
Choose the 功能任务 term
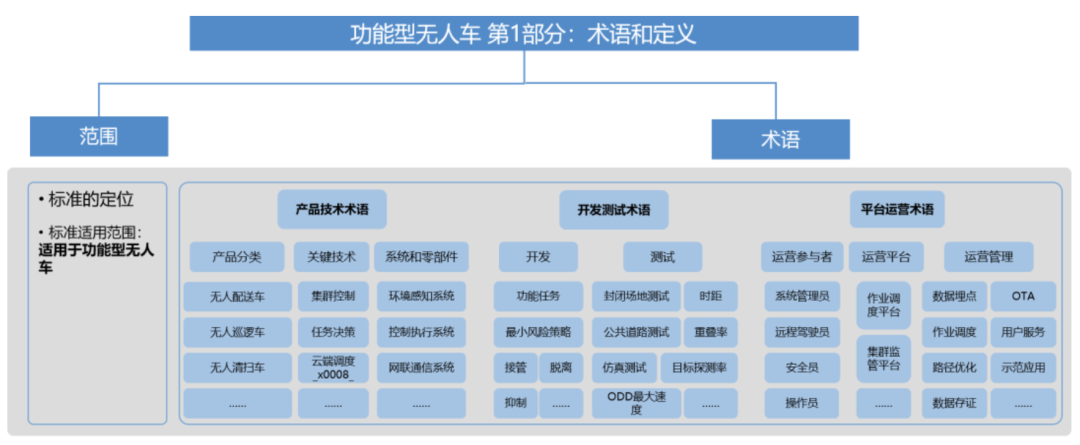point(539,297)
